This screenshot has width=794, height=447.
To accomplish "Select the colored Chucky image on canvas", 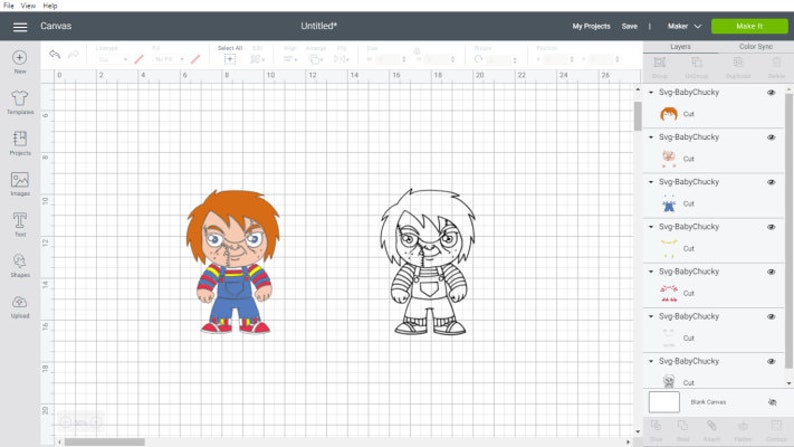I will point(233,262).
